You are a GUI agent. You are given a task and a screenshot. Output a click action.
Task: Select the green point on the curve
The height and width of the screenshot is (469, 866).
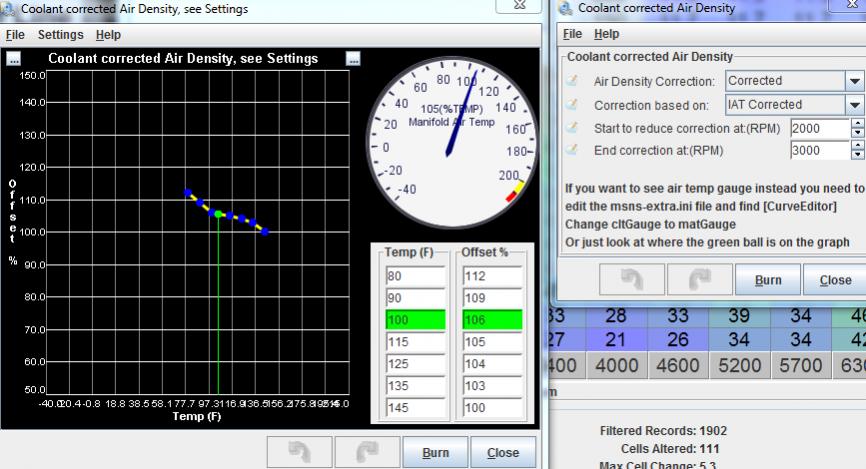click(x=218, y=214)
